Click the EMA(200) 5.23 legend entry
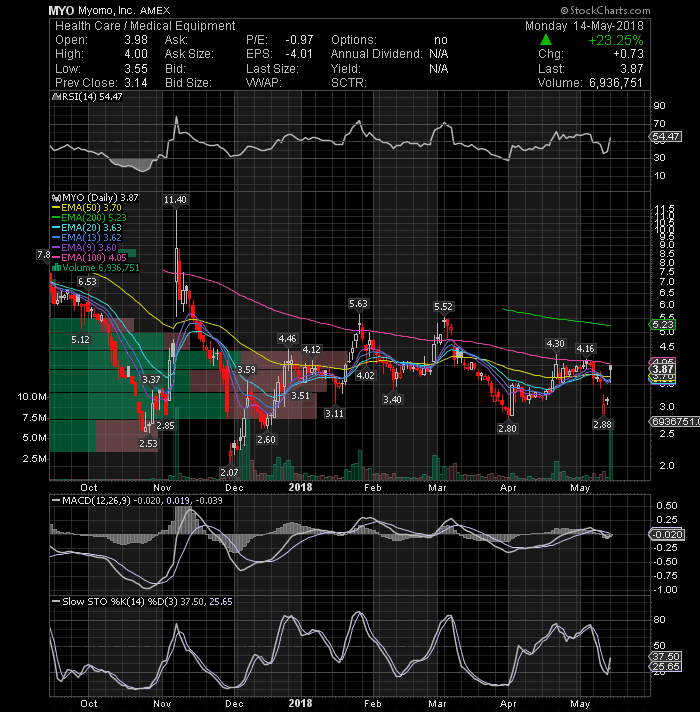Viewport: 700px width, 712px height. tap(89, 218)
